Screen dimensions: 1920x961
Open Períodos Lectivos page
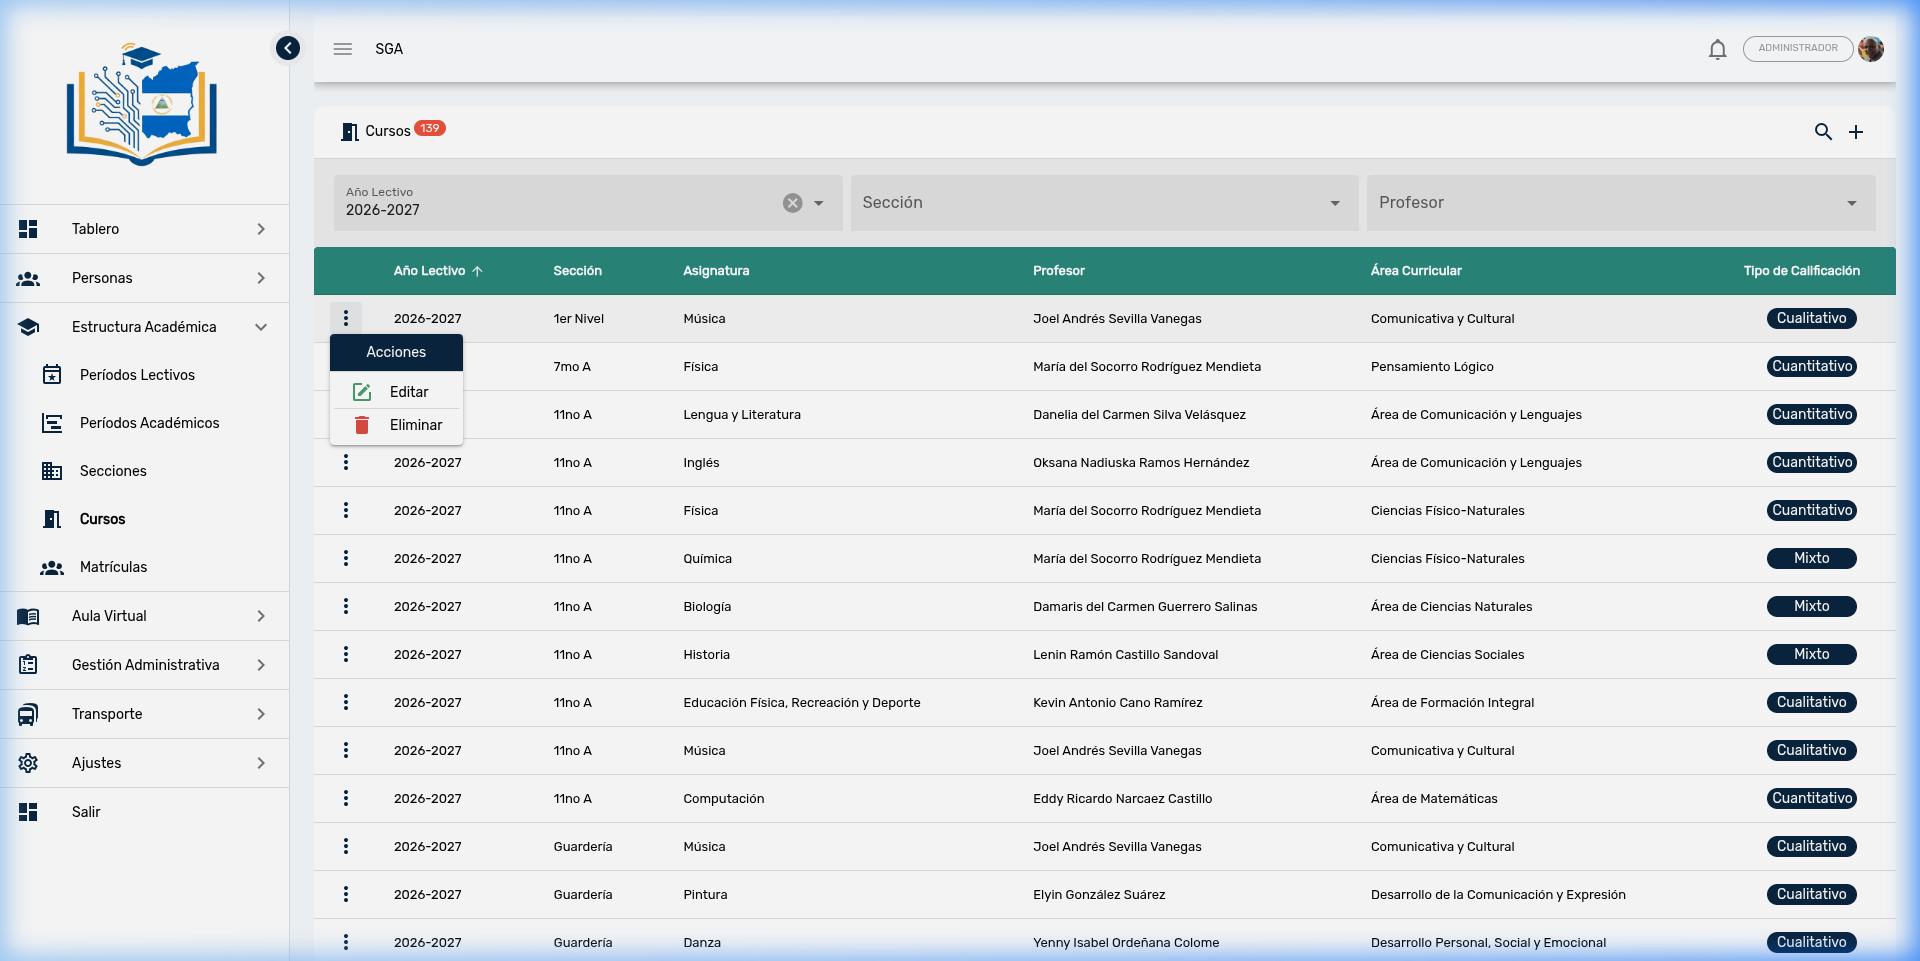[137, 375]
